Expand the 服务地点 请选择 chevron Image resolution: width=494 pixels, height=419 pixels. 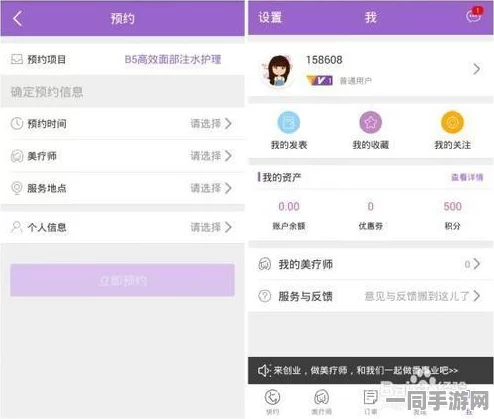[x=228, y=188]
